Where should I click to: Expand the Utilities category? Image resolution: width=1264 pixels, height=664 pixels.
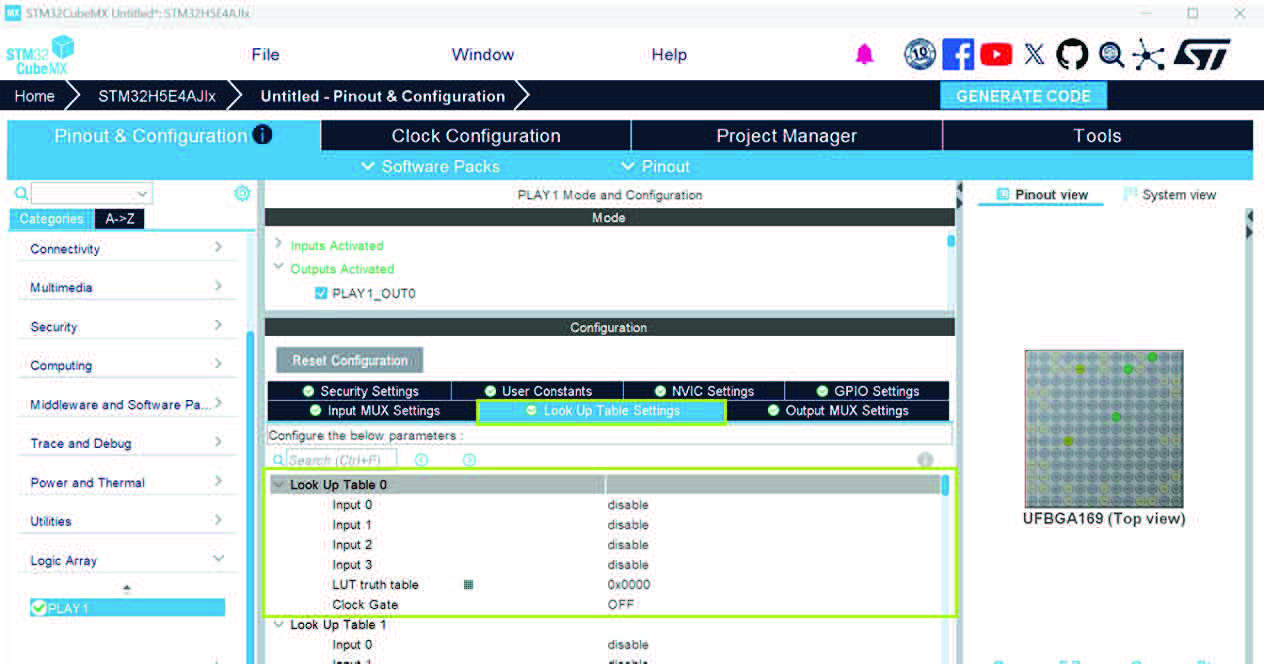pyautogui.click(x=218, y=520)
